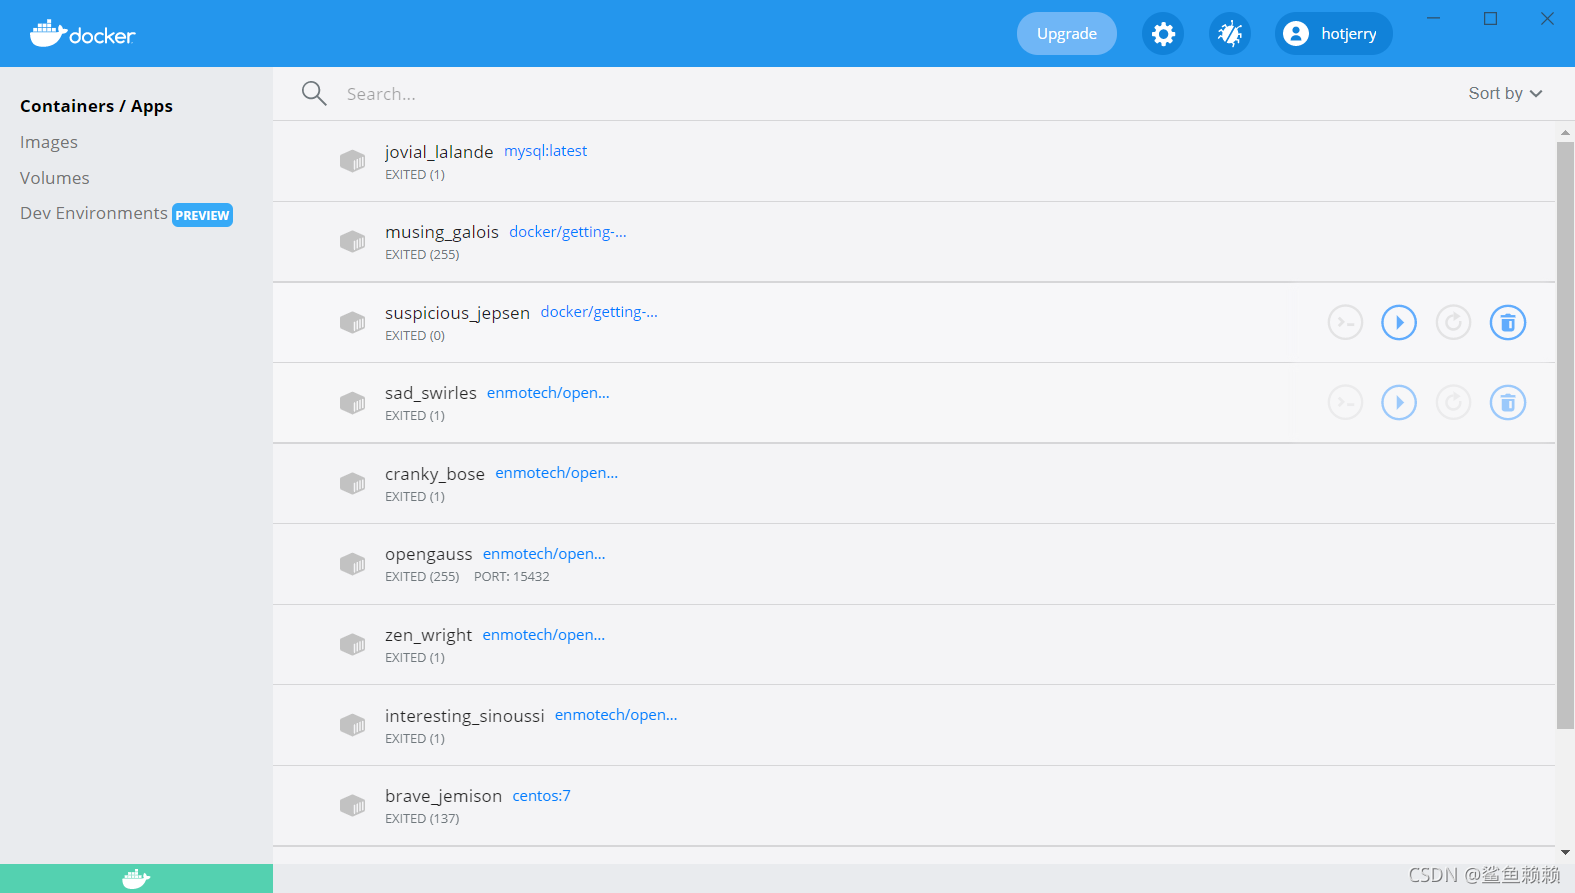Delete the sad_swirles container
Image resolution: width=1575 pixels, height=893 pixels.
coord(1508,403)
